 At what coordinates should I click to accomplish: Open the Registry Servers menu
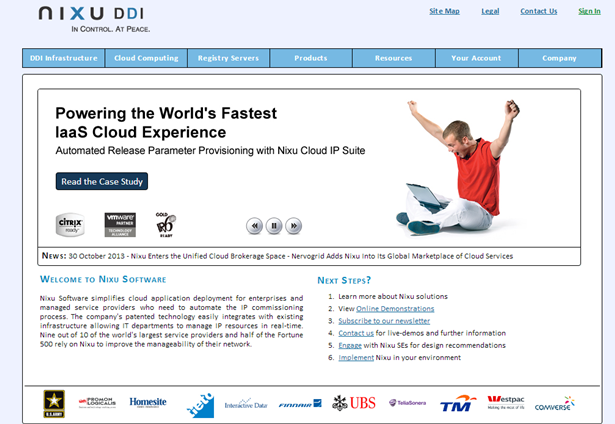click(x=228, y=58)
